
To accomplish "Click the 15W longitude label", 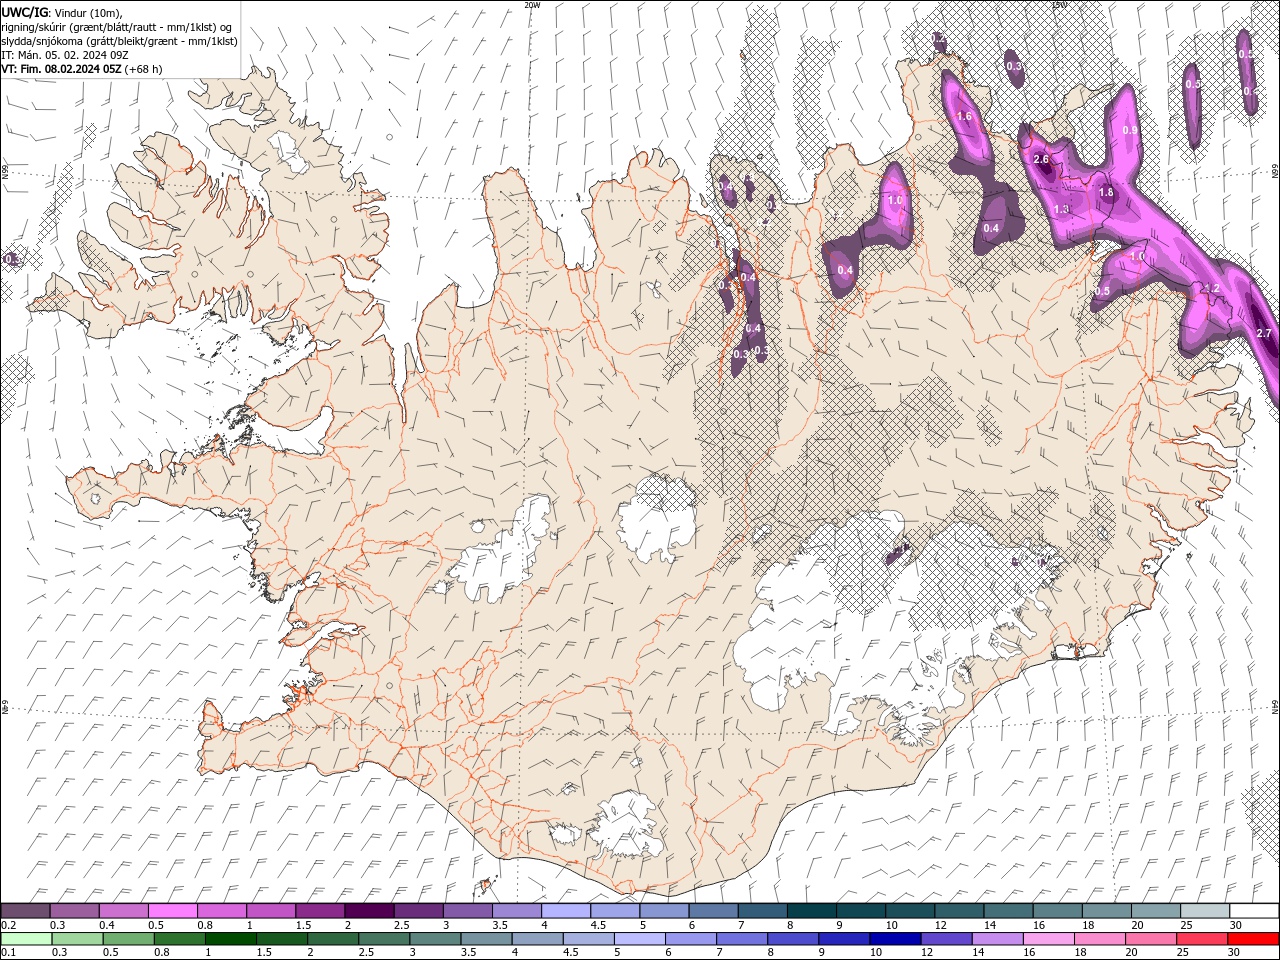I will (x=1058, y=5).
